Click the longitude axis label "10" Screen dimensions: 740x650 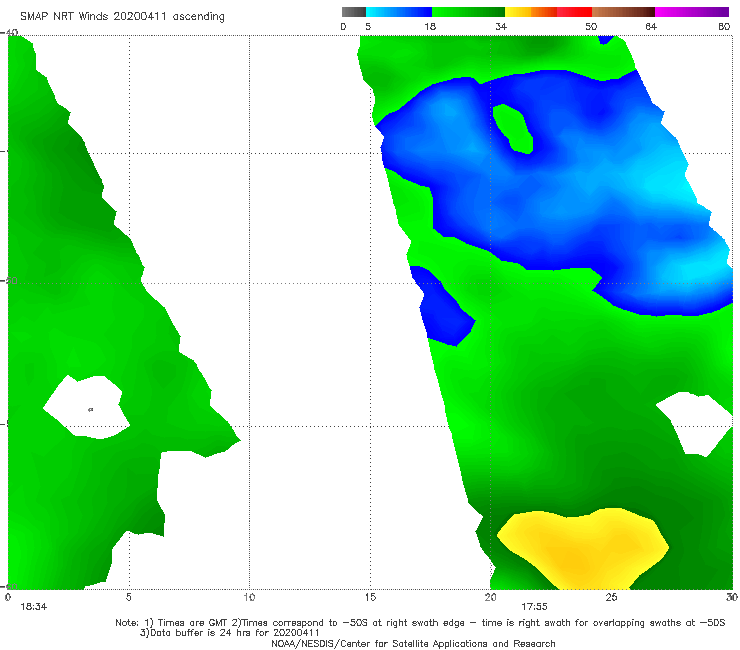tap(249, 598)
